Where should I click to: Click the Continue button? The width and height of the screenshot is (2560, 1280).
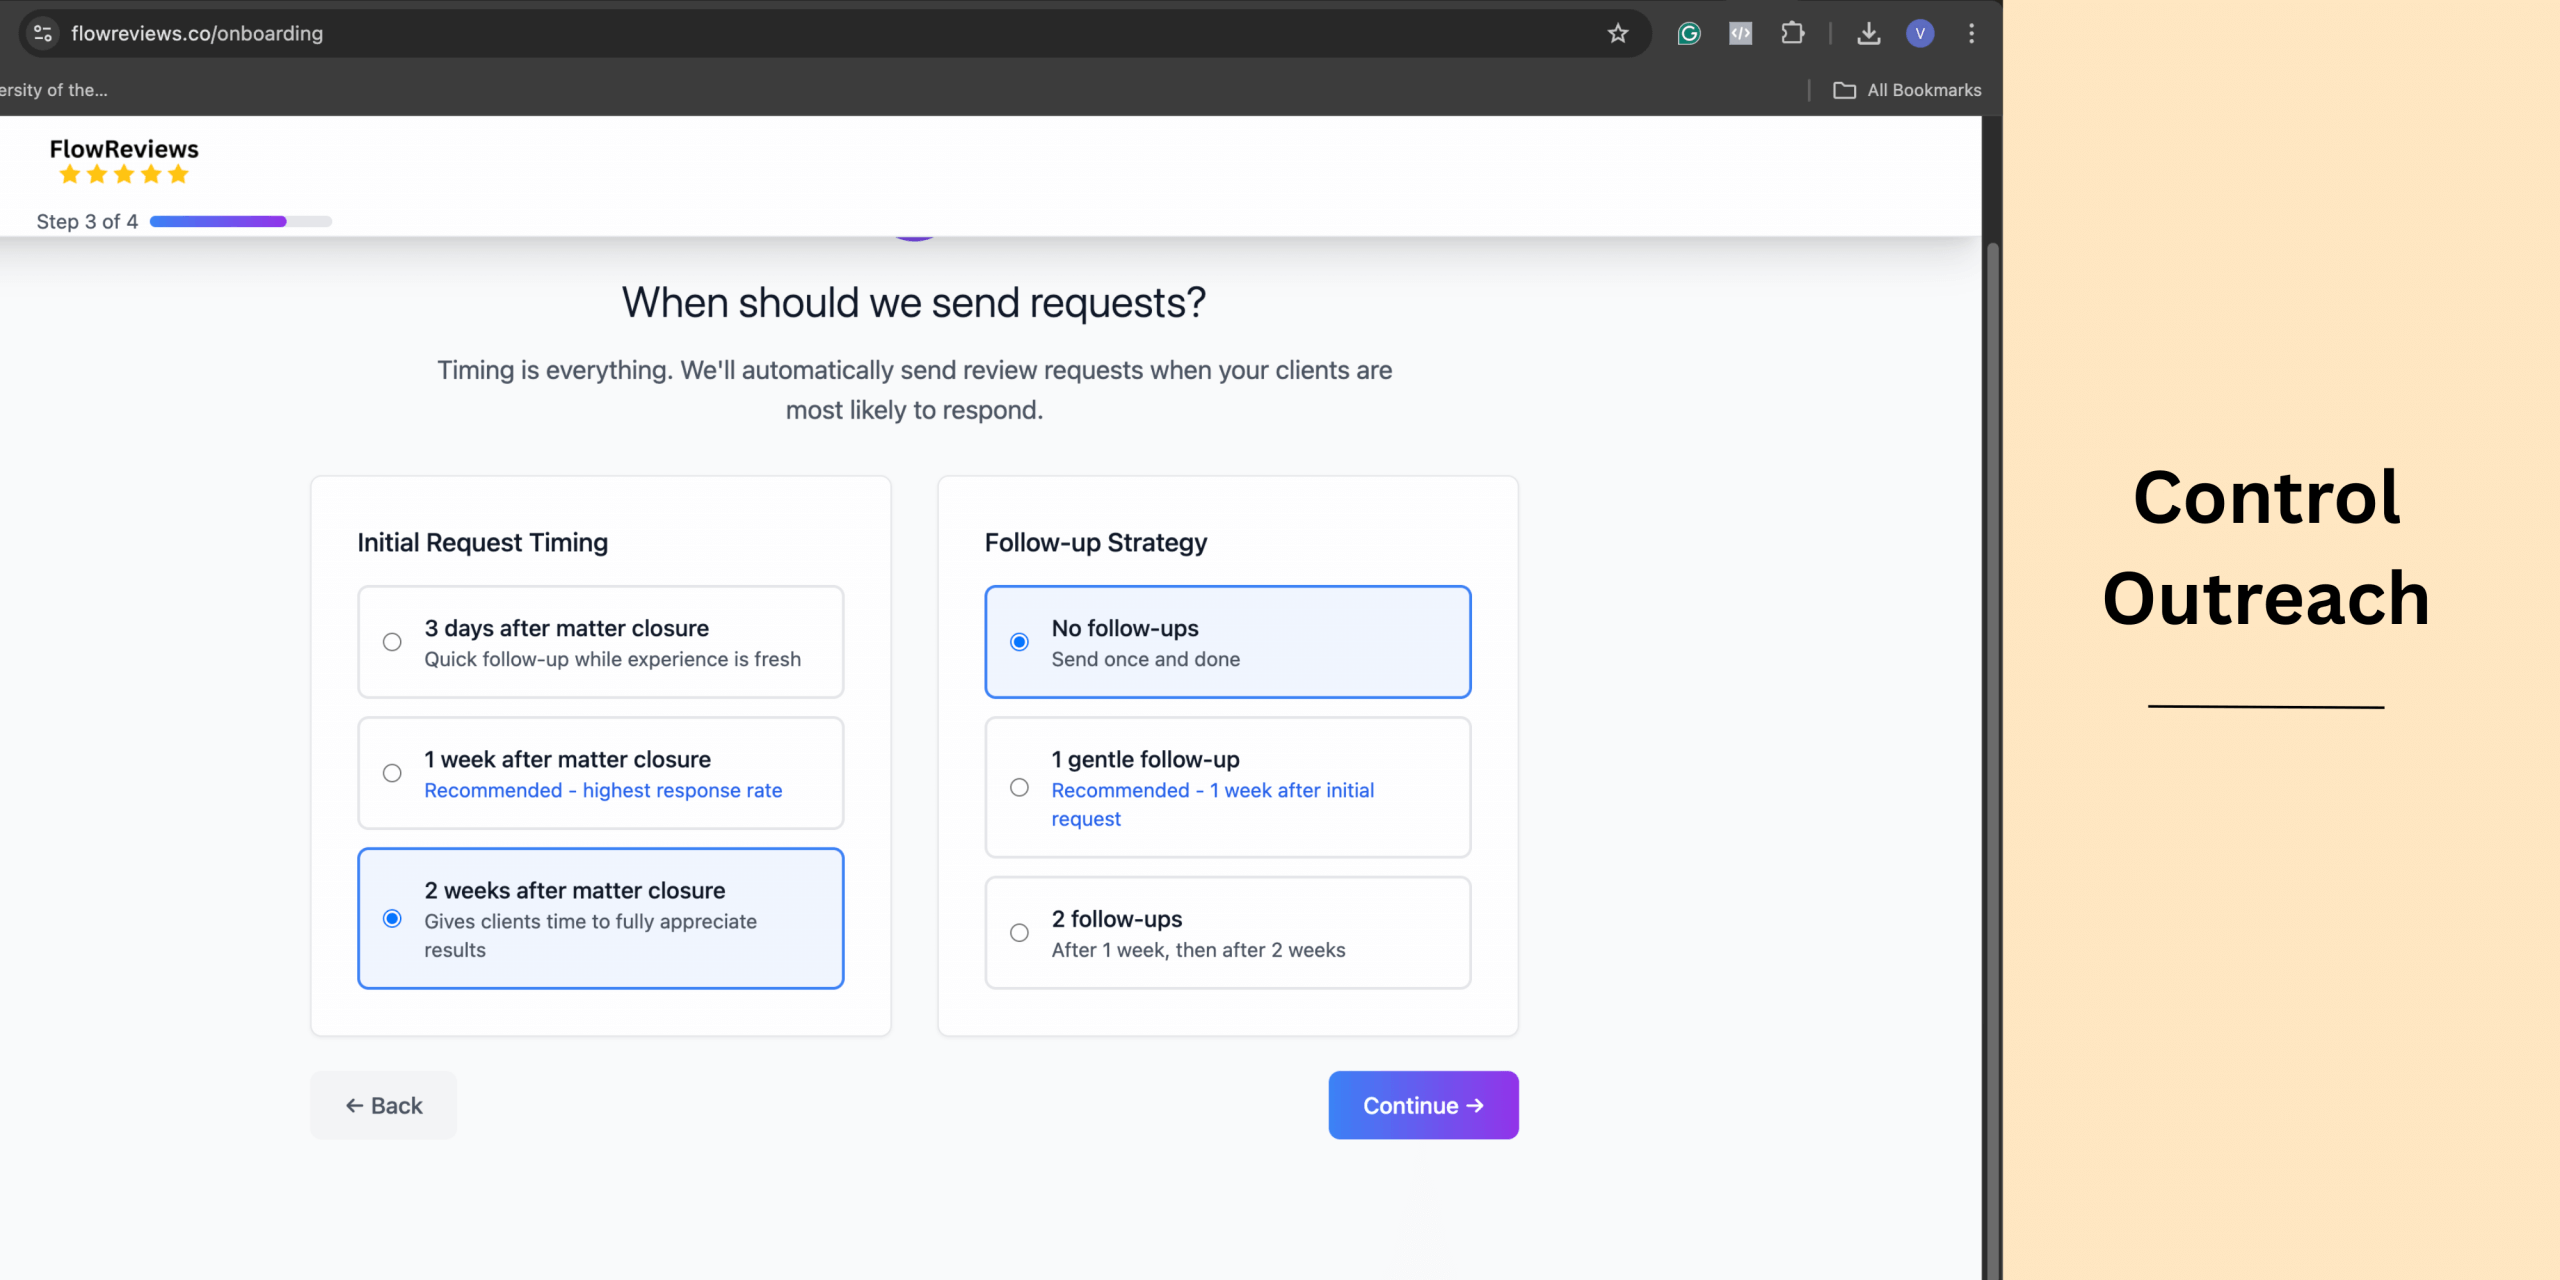point(1422,1105)
